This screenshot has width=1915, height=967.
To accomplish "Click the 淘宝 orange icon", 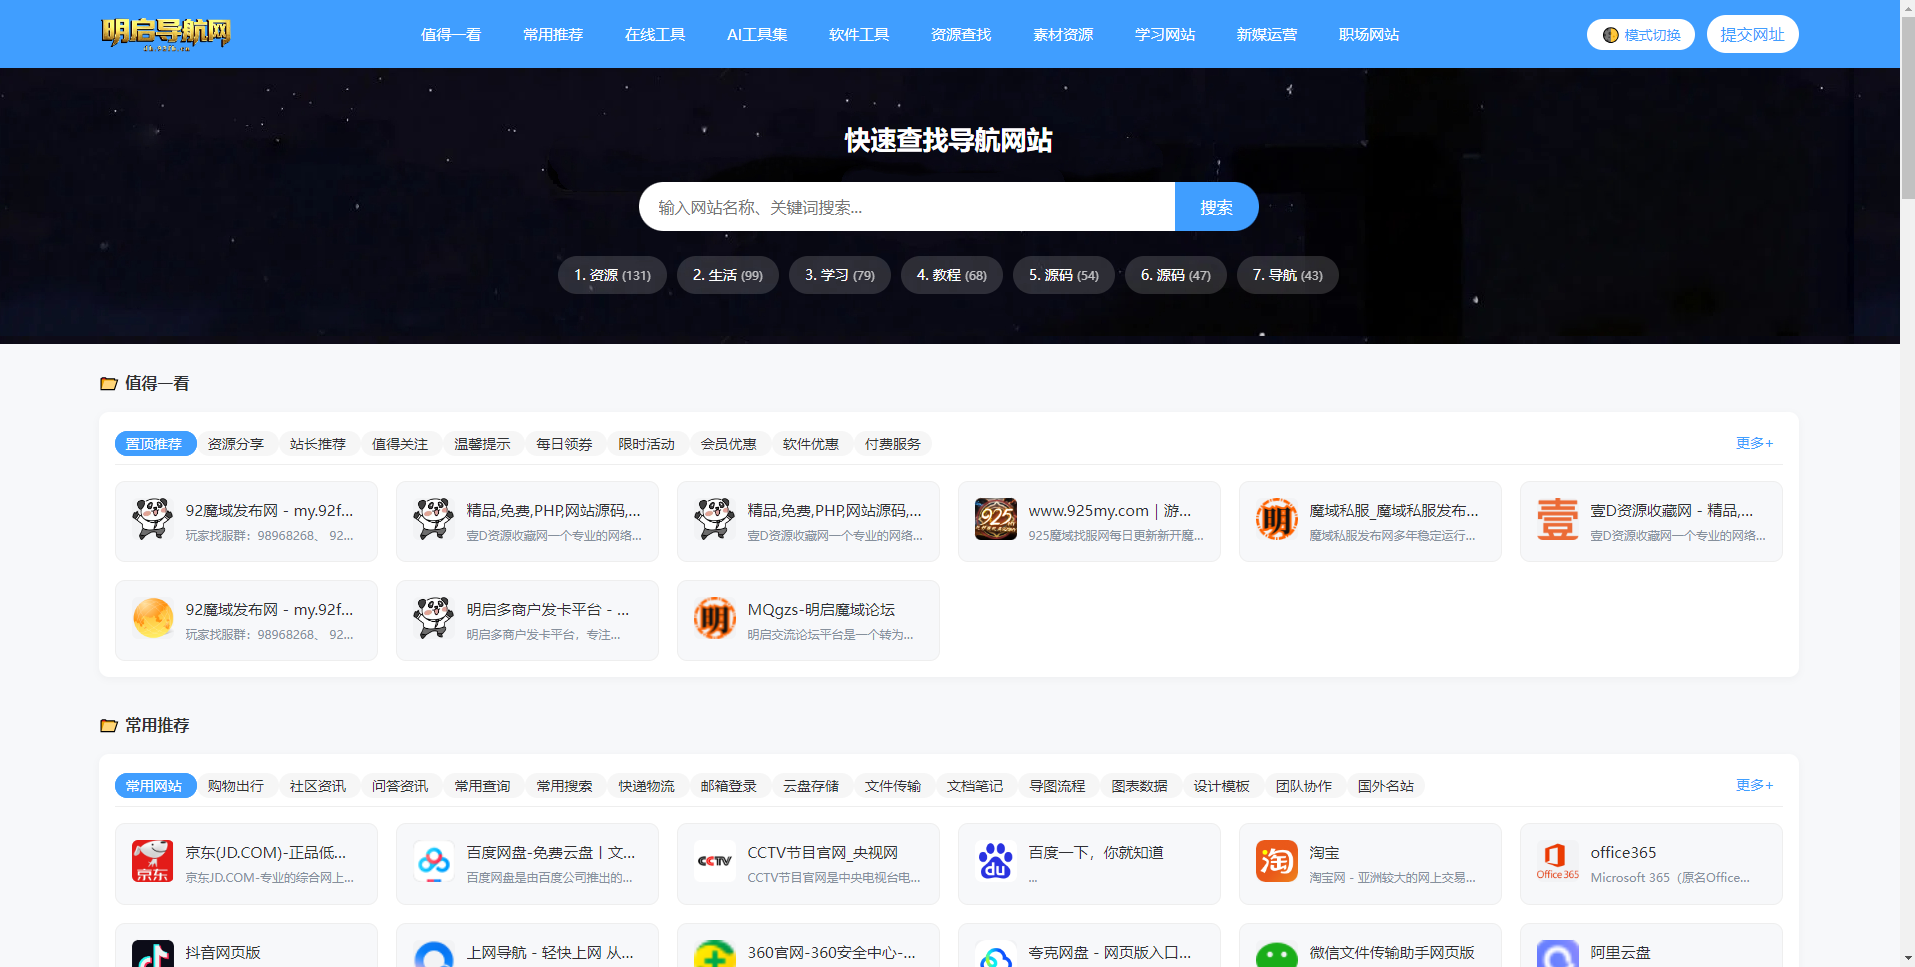I will [x=1277, y=861].
